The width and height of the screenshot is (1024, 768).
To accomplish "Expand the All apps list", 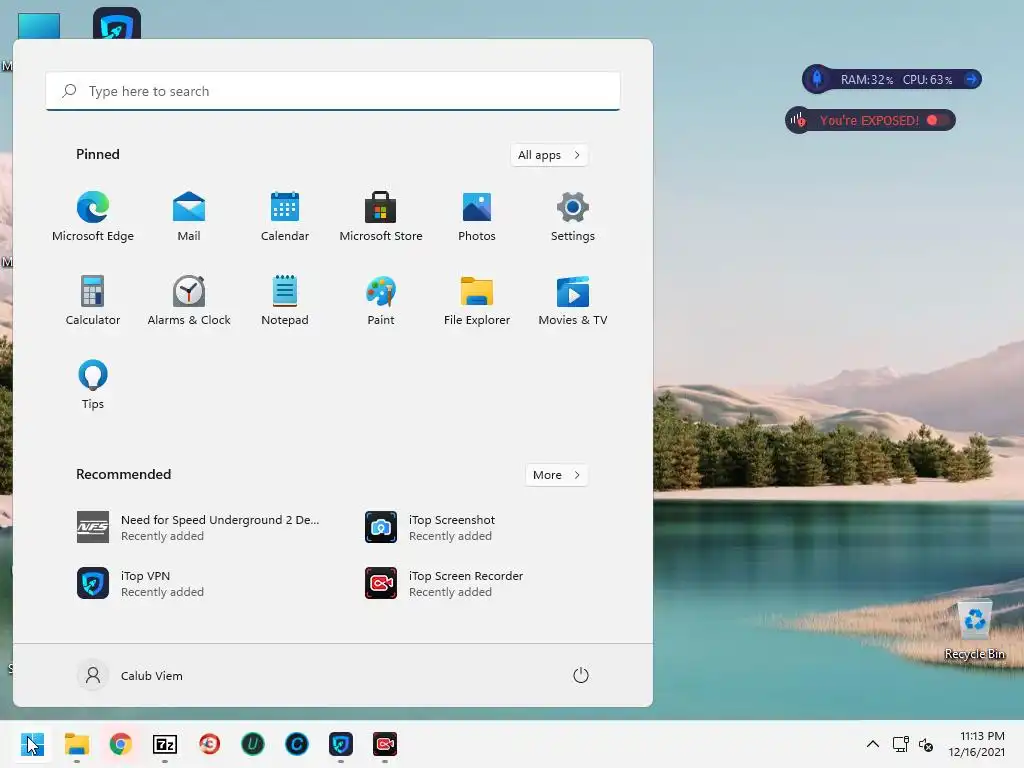I will point(549,155).
